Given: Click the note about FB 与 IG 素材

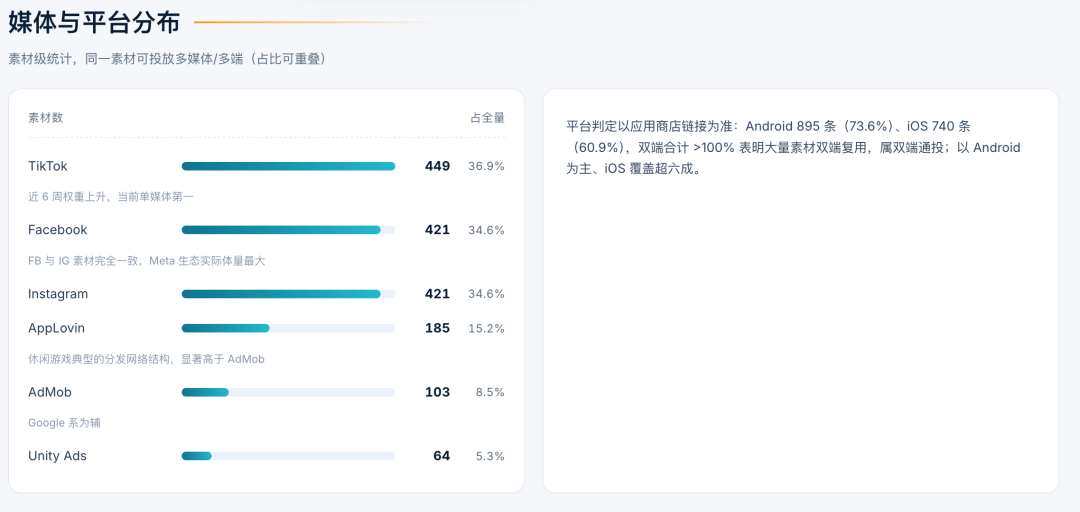Looking at the screenshot, I should point(147,261).
